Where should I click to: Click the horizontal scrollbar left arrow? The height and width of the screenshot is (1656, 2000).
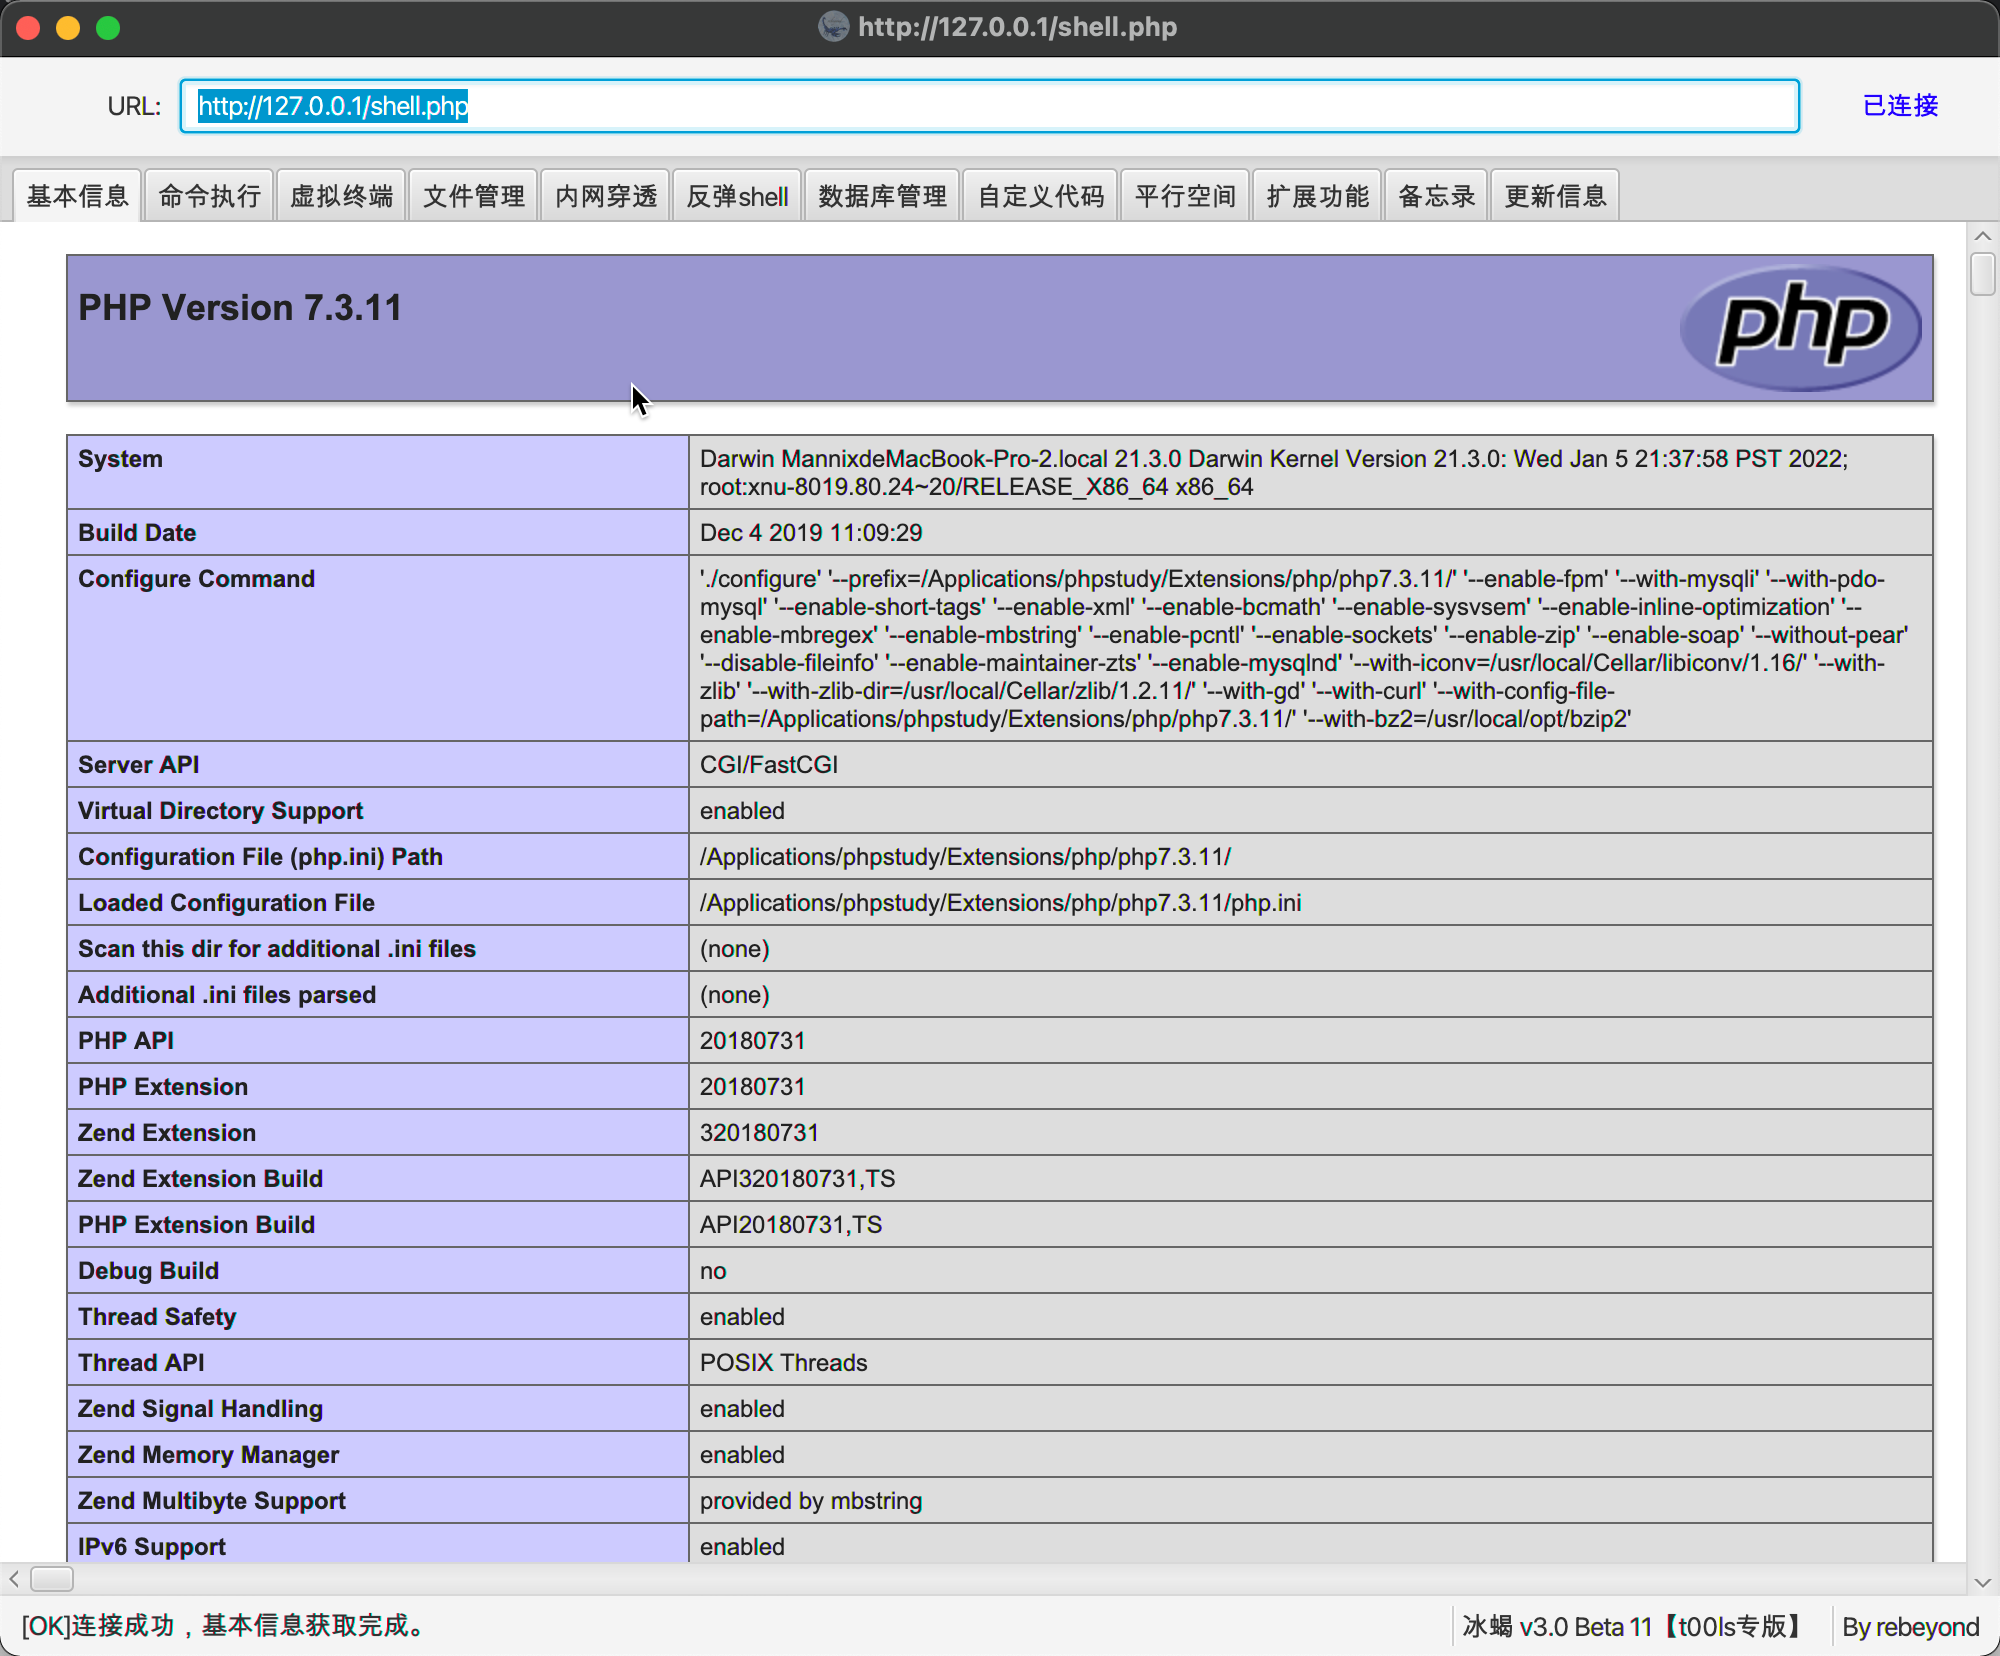pyautogui.click(x=14, y=1580)
